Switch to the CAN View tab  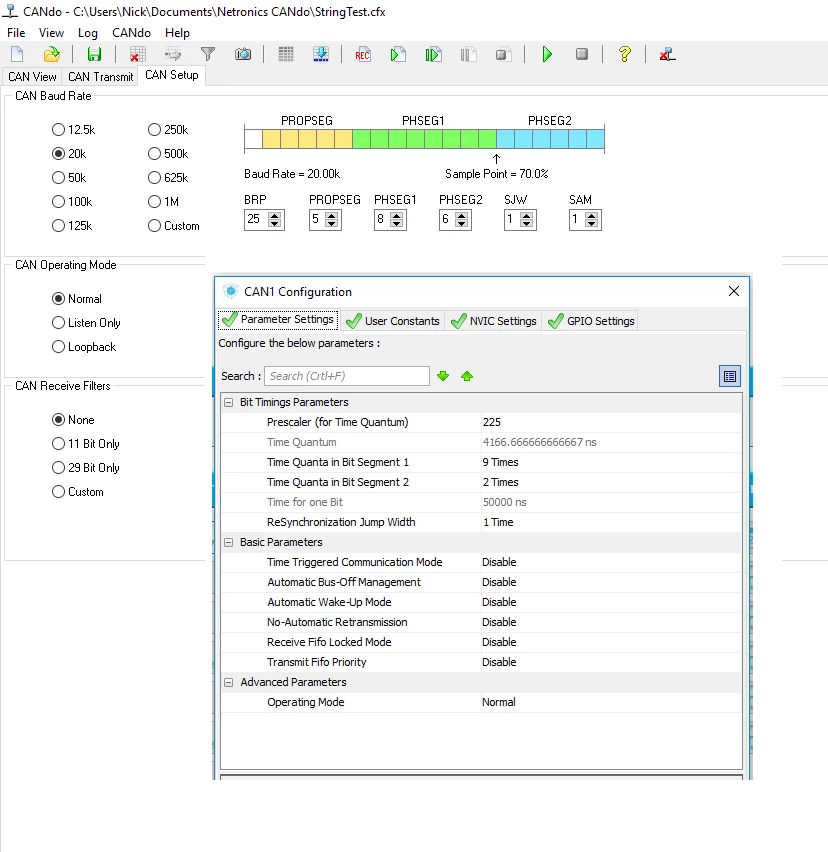pyautogui.click(x=32, y=77)
